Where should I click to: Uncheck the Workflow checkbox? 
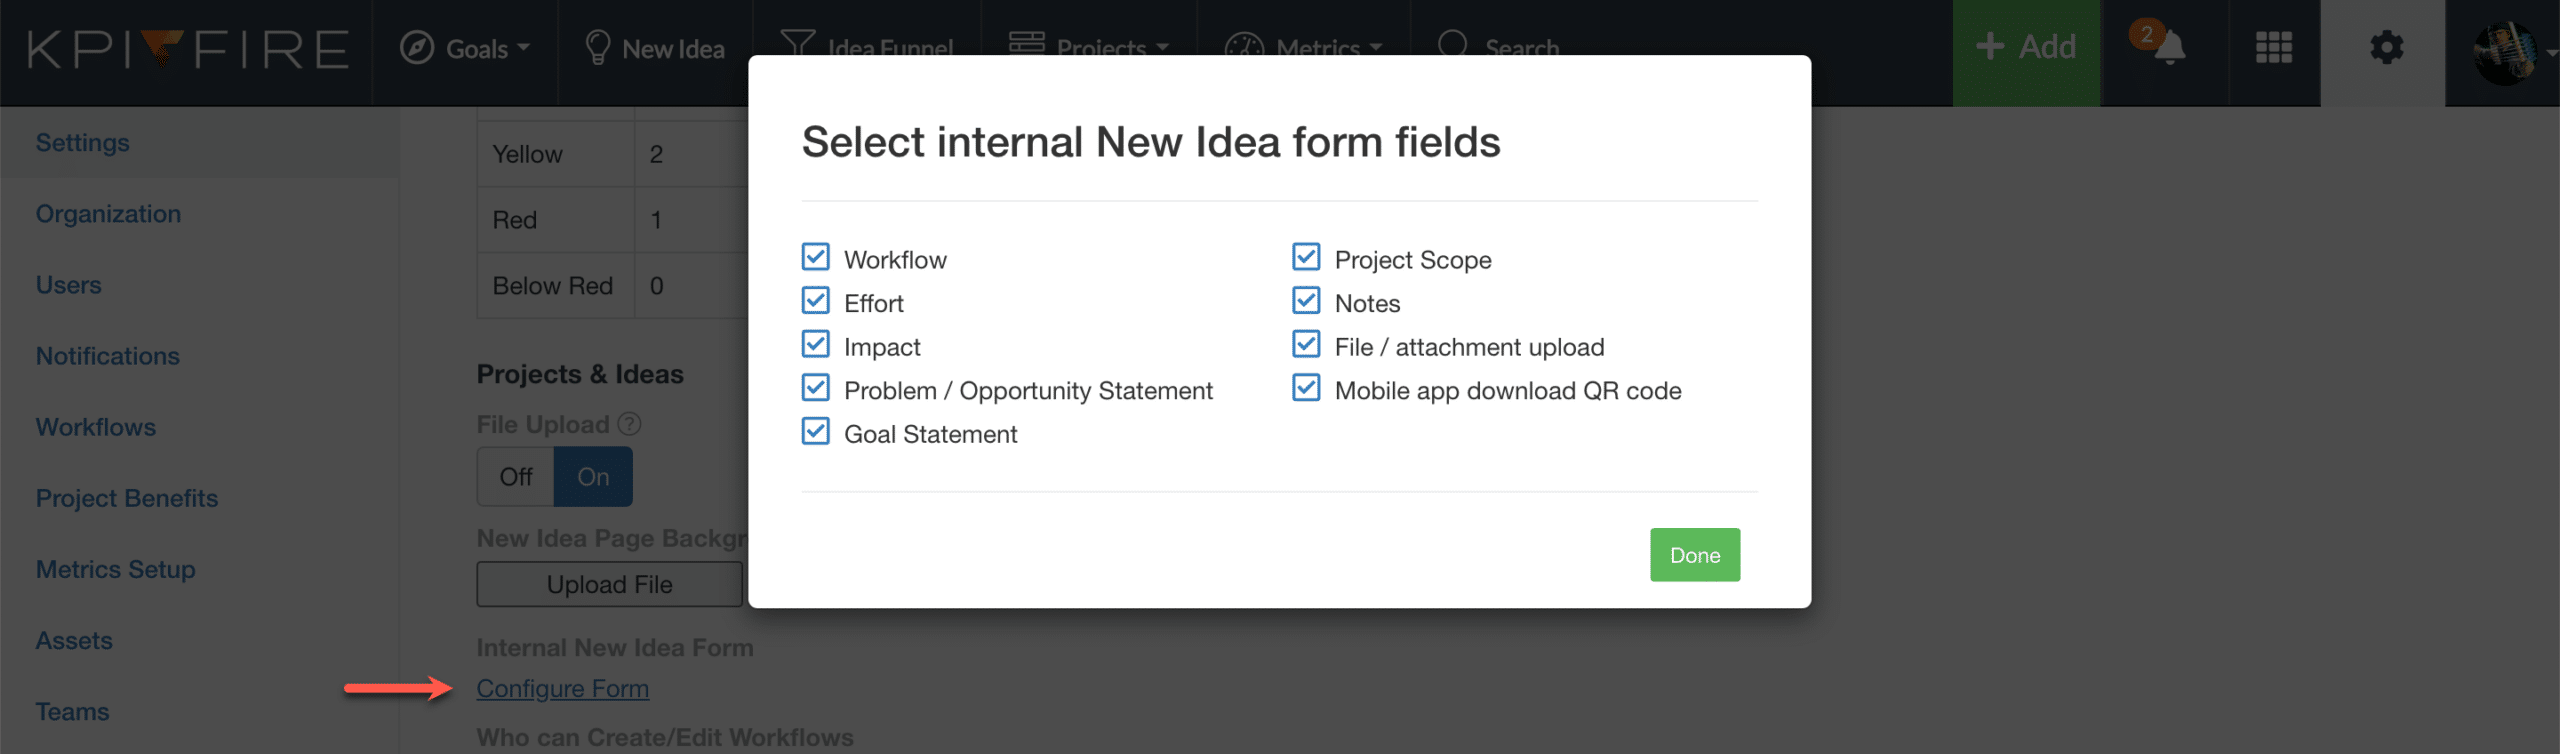point(816,257)
